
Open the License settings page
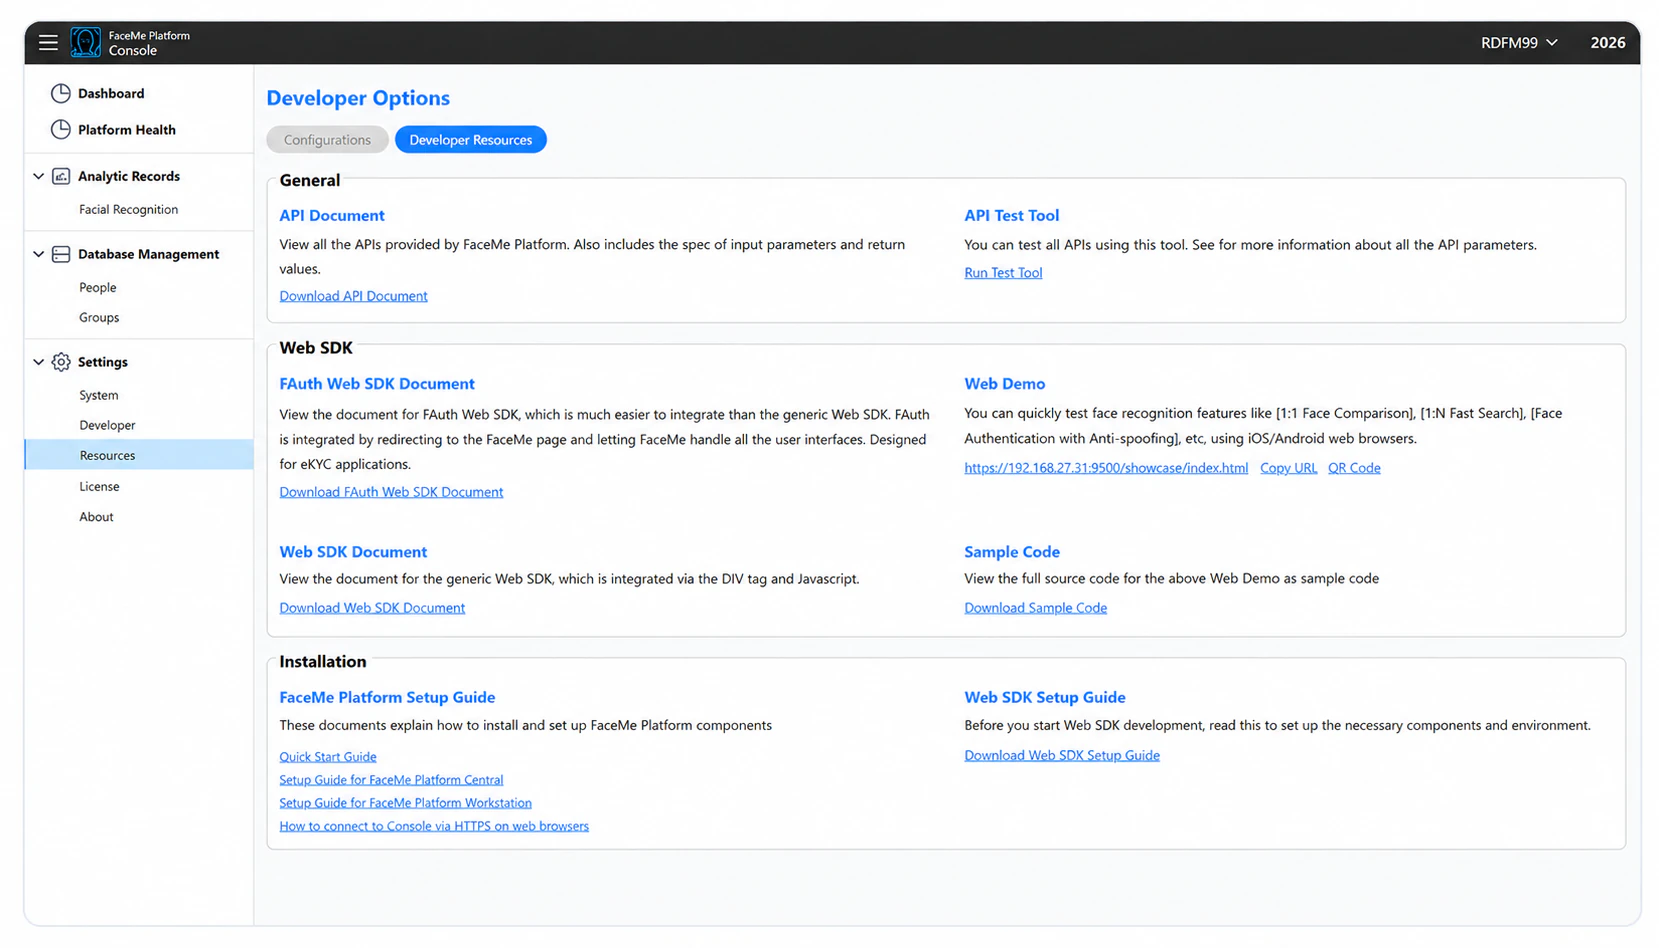(99, 486)
